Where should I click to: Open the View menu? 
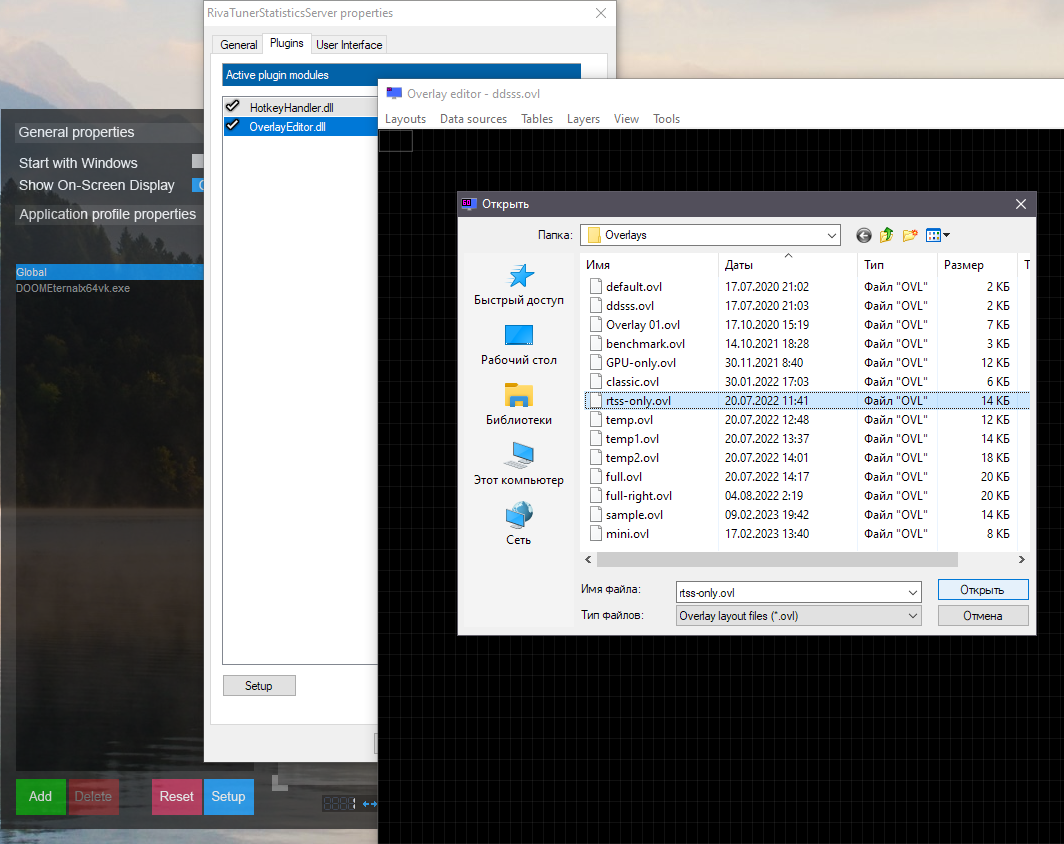pos(626,119)
